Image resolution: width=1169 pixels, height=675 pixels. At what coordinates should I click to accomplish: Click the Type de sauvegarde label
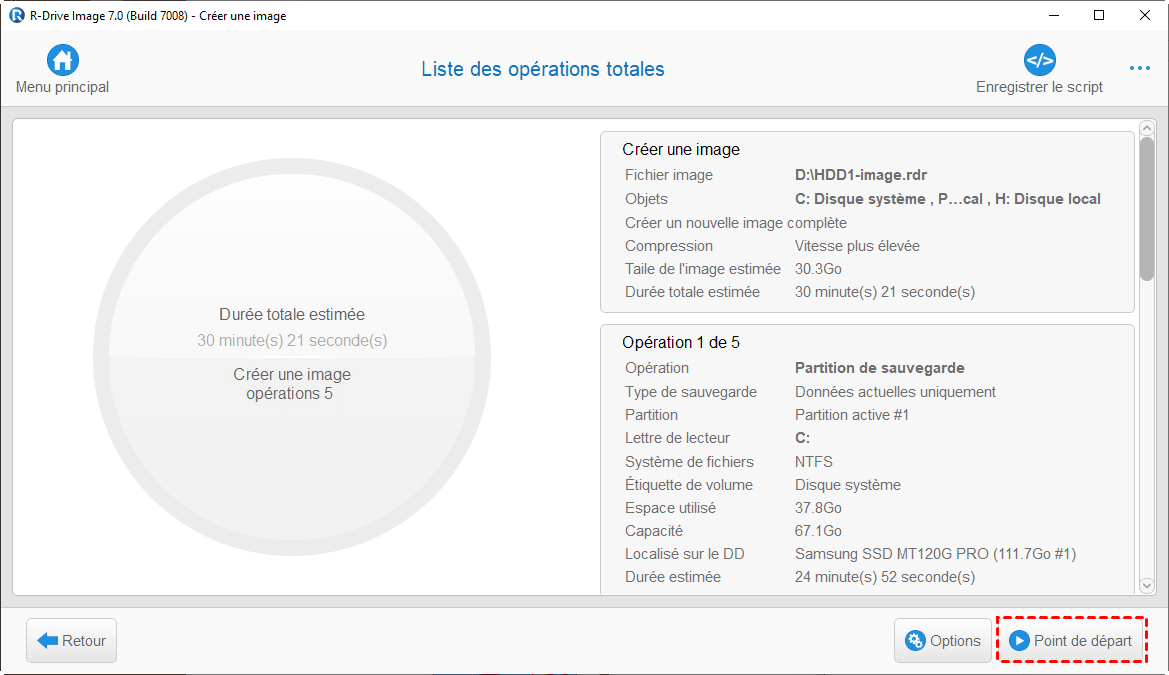(x=690, y=392)
